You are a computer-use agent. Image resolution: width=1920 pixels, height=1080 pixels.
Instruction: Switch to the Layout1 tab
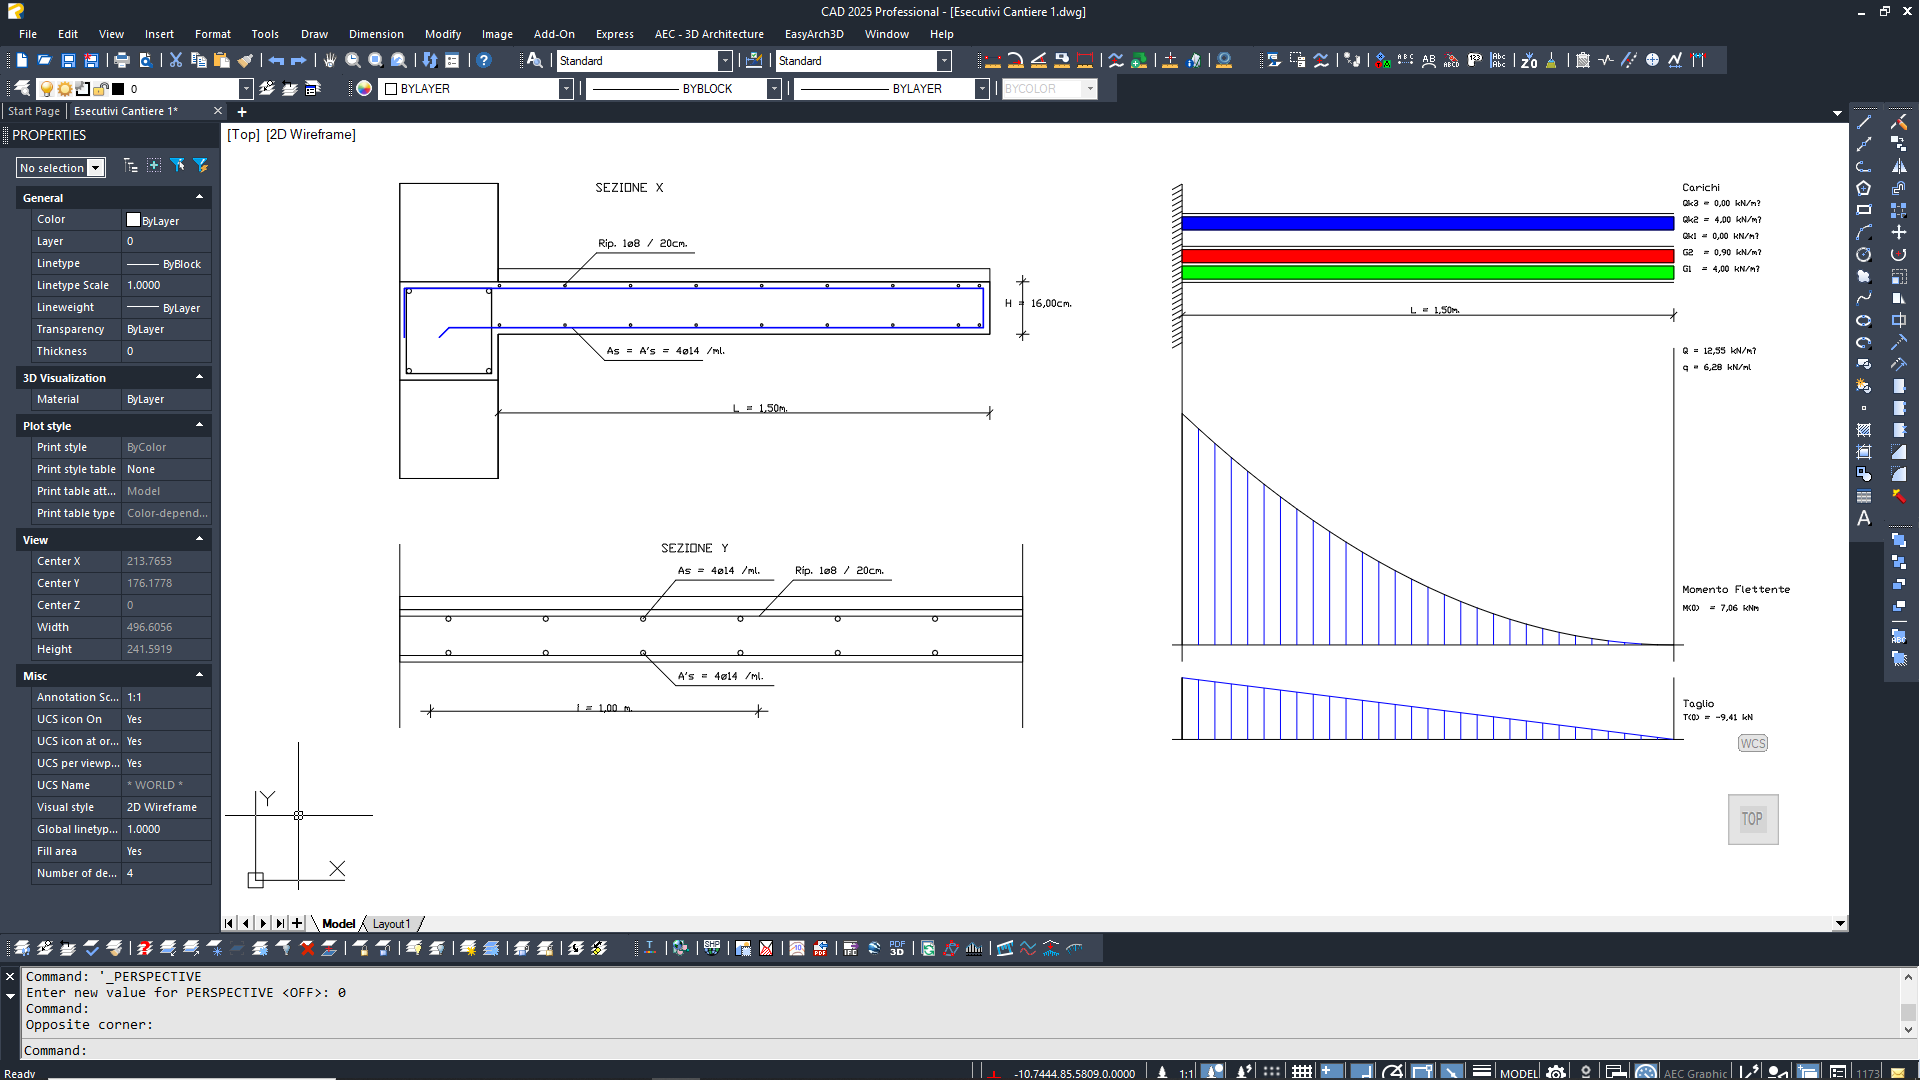click(x=391, y=924)
